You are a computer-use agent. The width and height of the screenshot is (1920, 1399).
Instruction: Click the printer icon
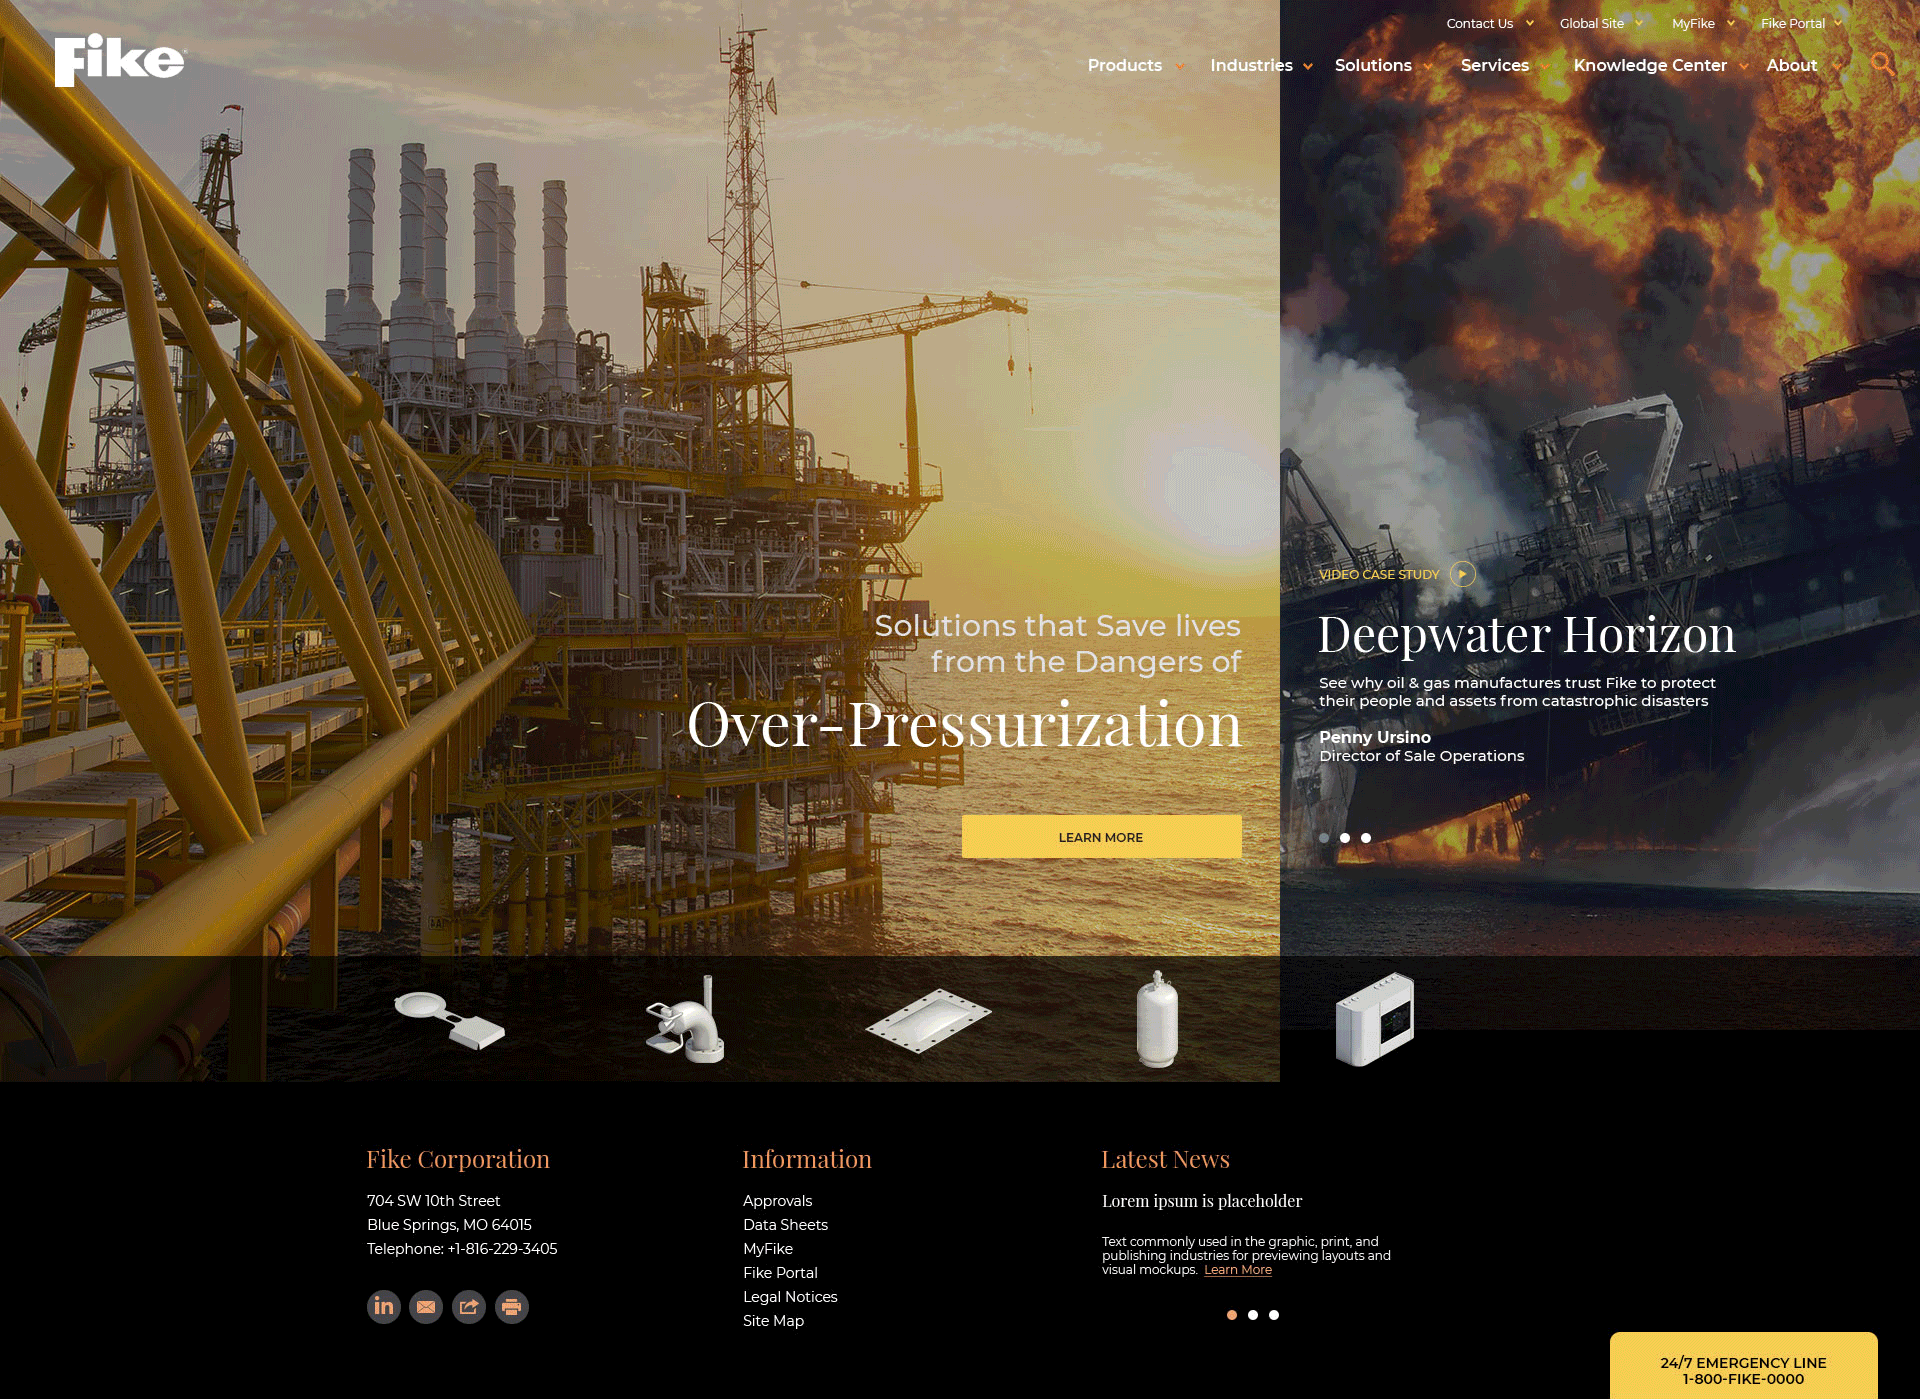[512, 1306]
